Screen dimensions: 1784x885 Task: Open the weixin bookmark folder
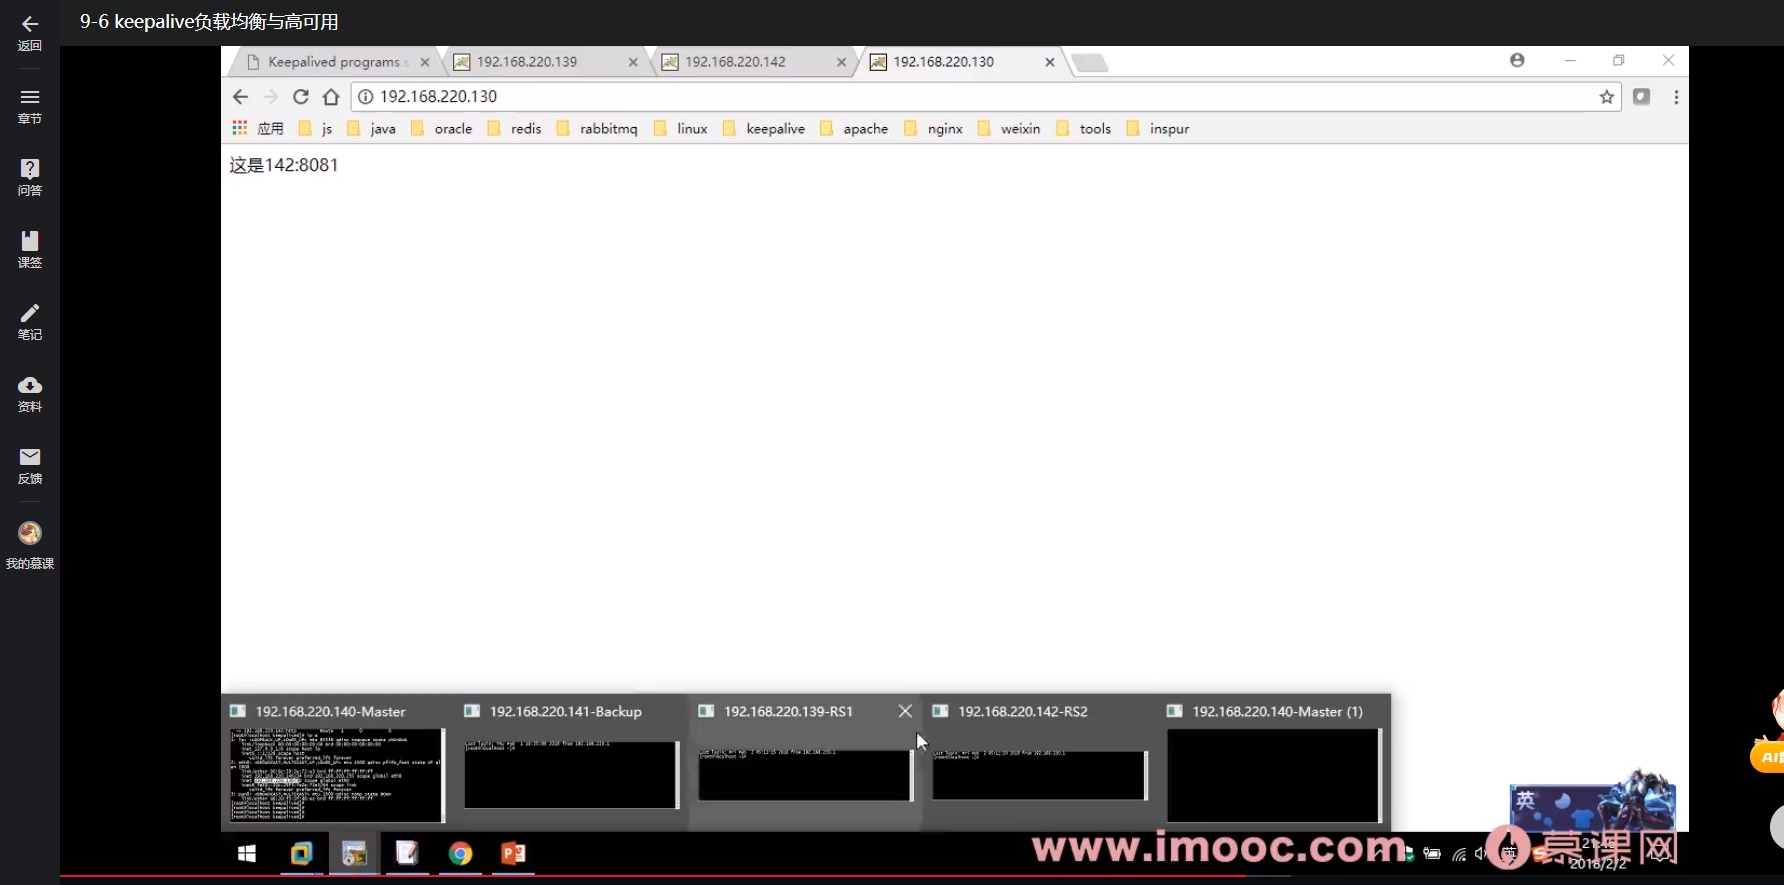[x=1009, y=128]
